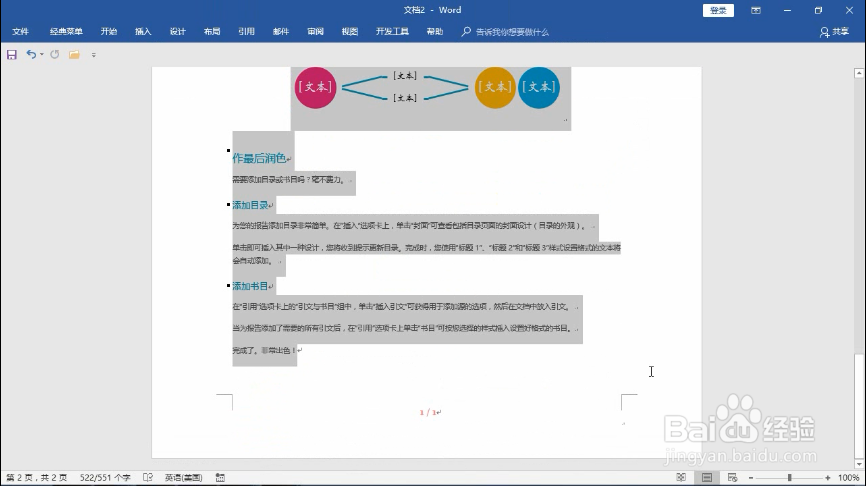Viewport: 866px width, 486px height.
Task: Open the 帮助 ribbon tab
Action: point(435,31)
